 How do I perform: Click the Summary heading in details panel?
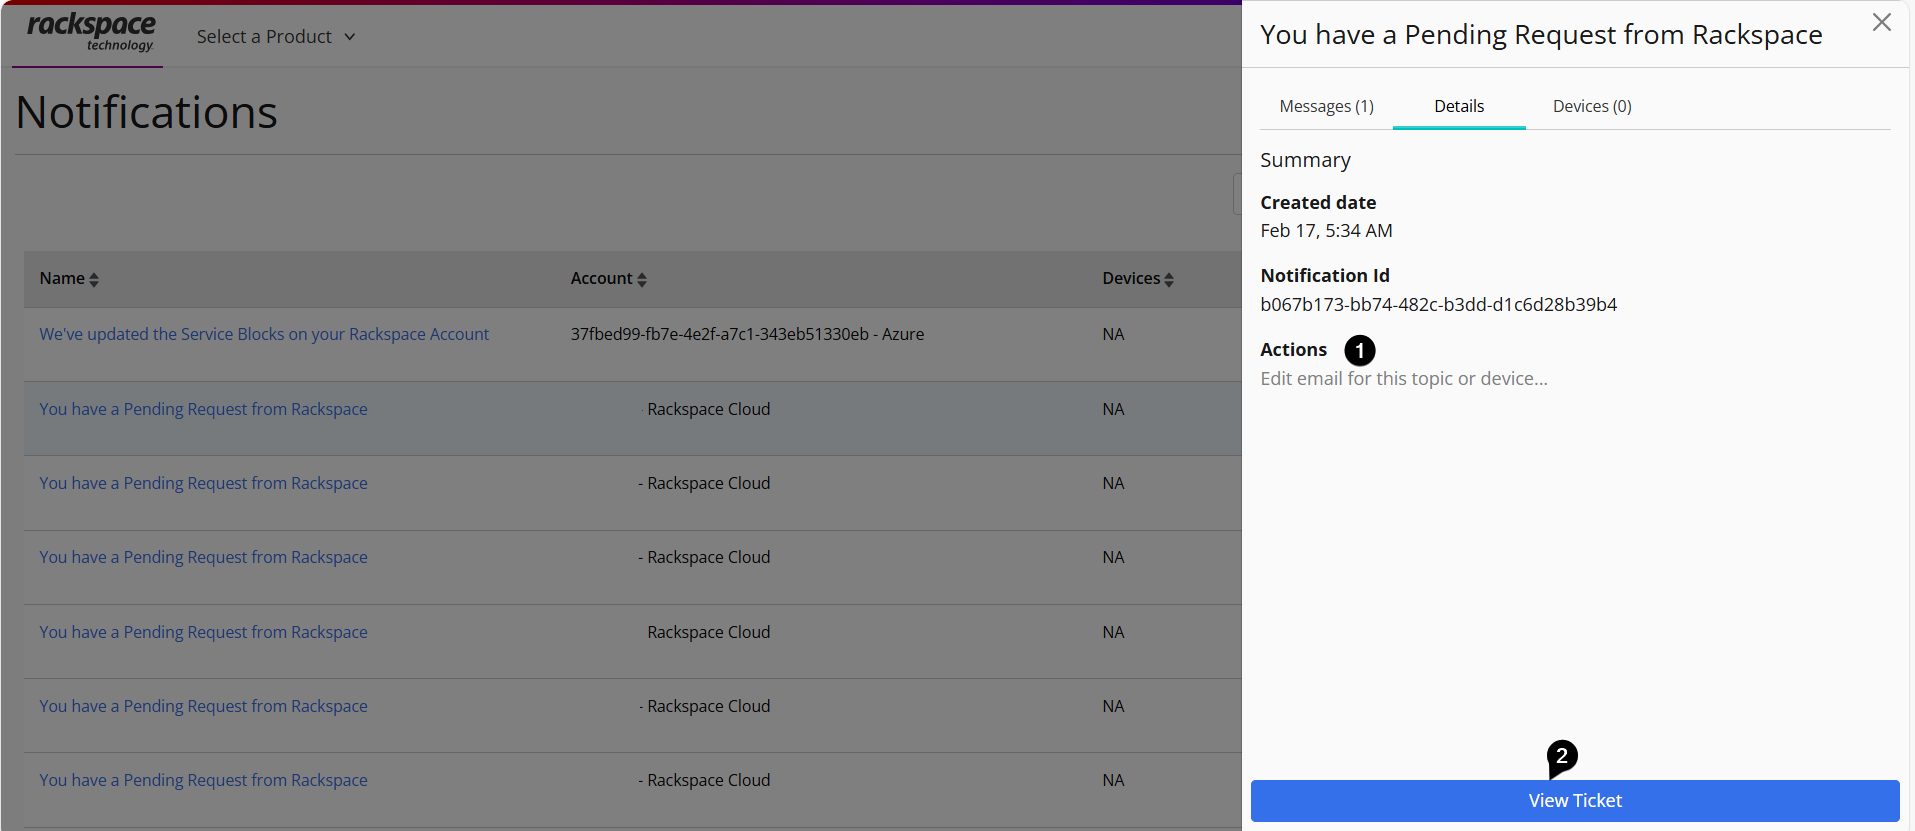(1305, 160)
